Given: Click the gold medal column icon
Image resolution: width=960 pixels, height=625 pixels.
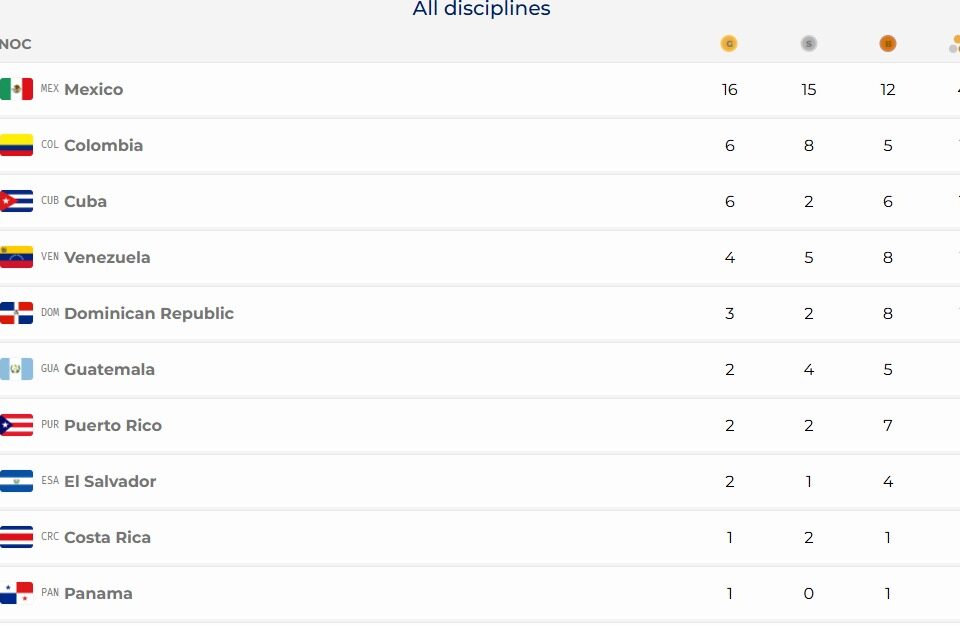Looking at the screenshot, I should 729,43.
